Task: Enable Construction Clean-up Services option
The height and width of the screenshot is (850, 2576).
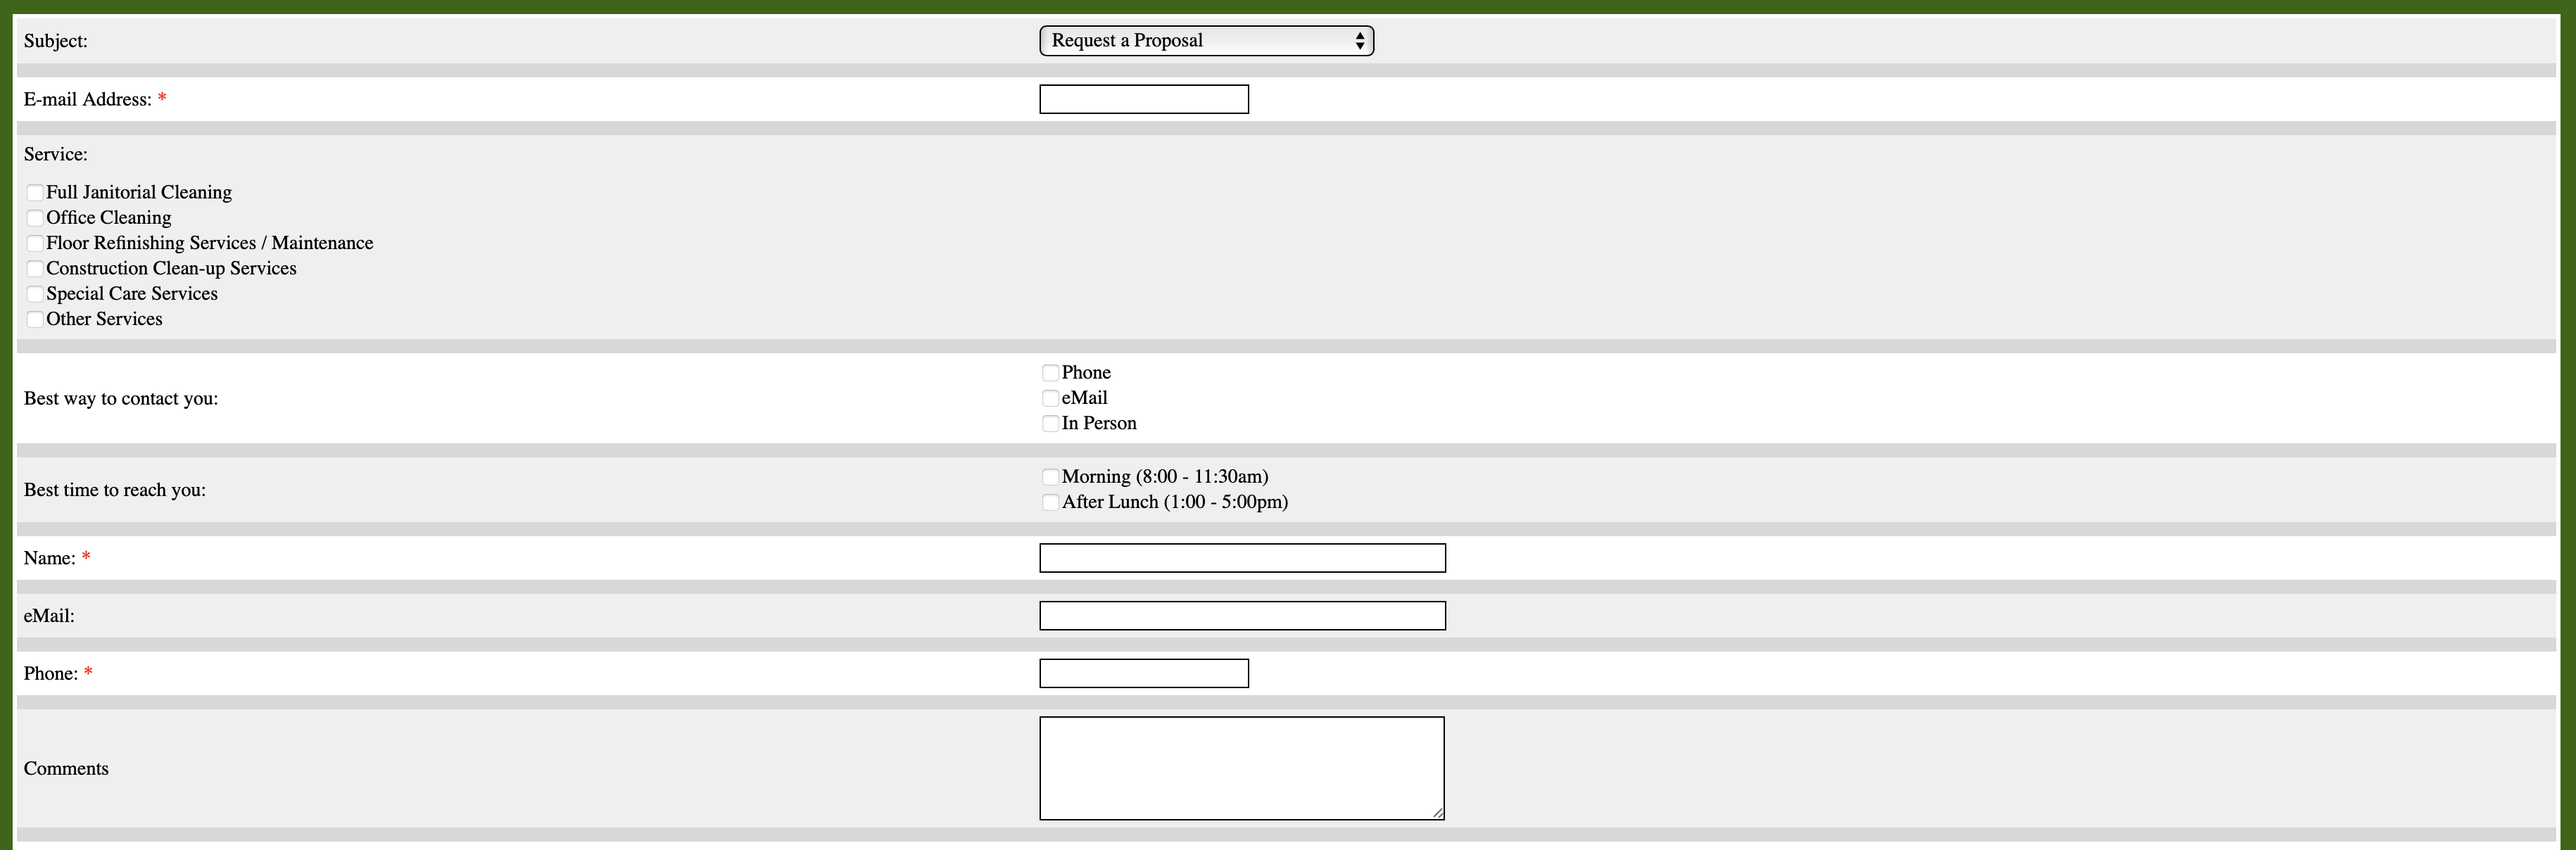Action: 35,269
